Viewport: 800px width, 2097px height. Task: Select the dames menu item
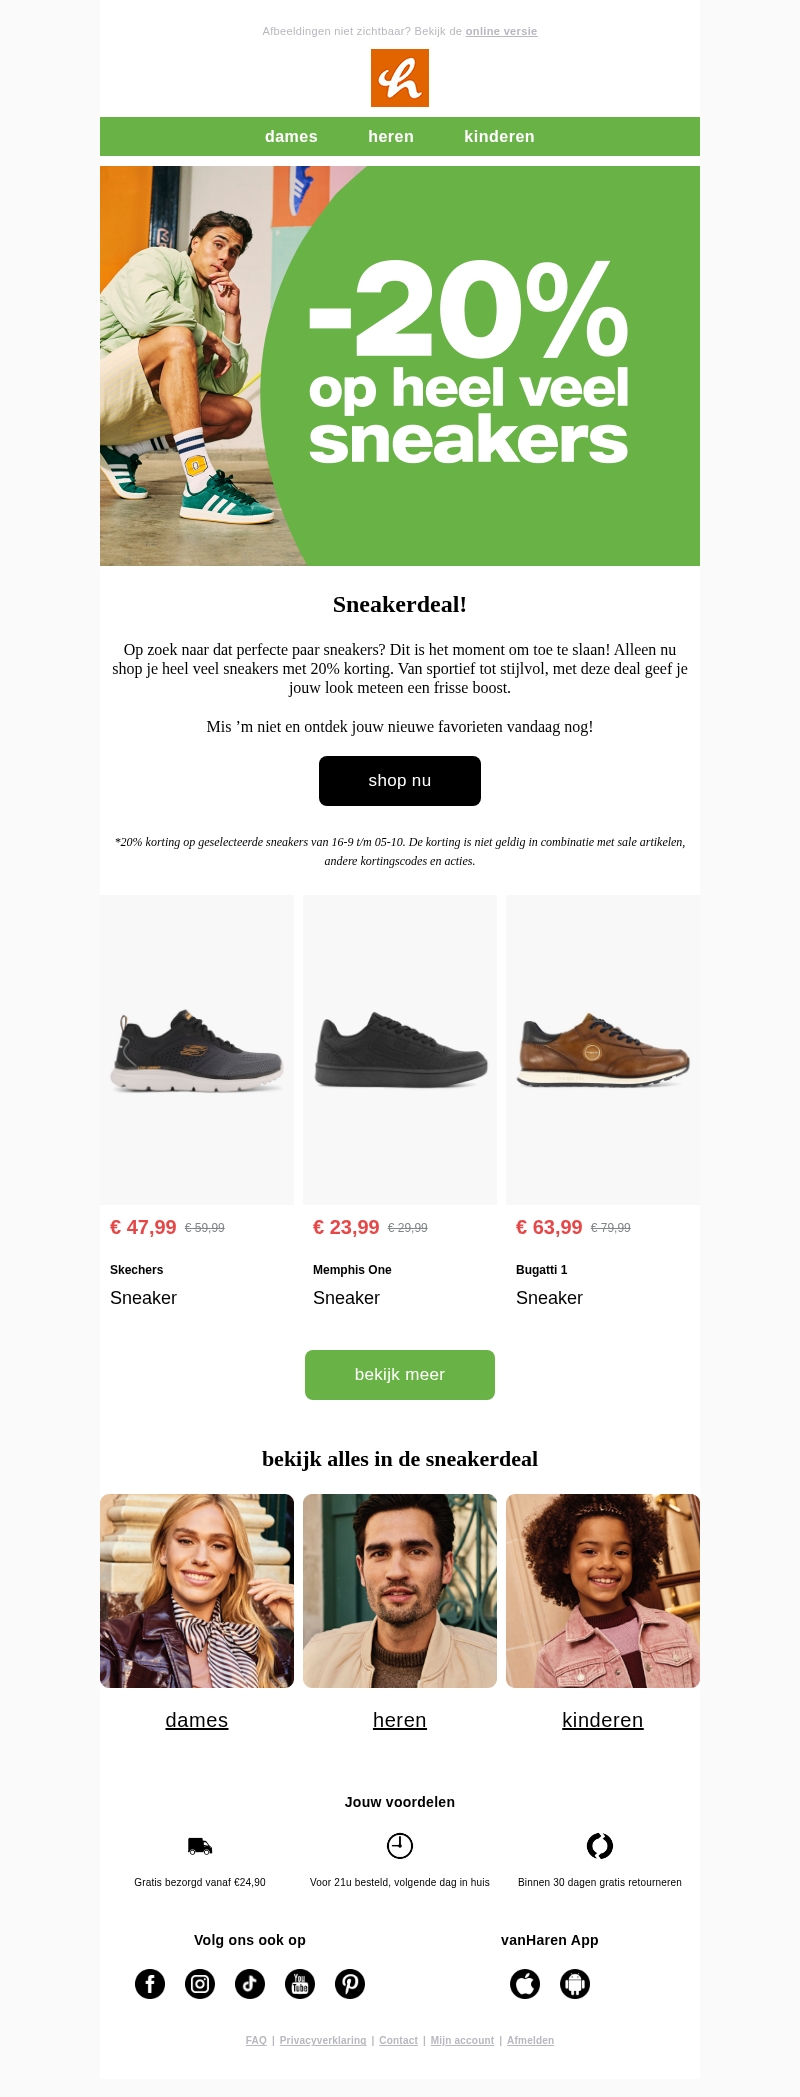291,137
